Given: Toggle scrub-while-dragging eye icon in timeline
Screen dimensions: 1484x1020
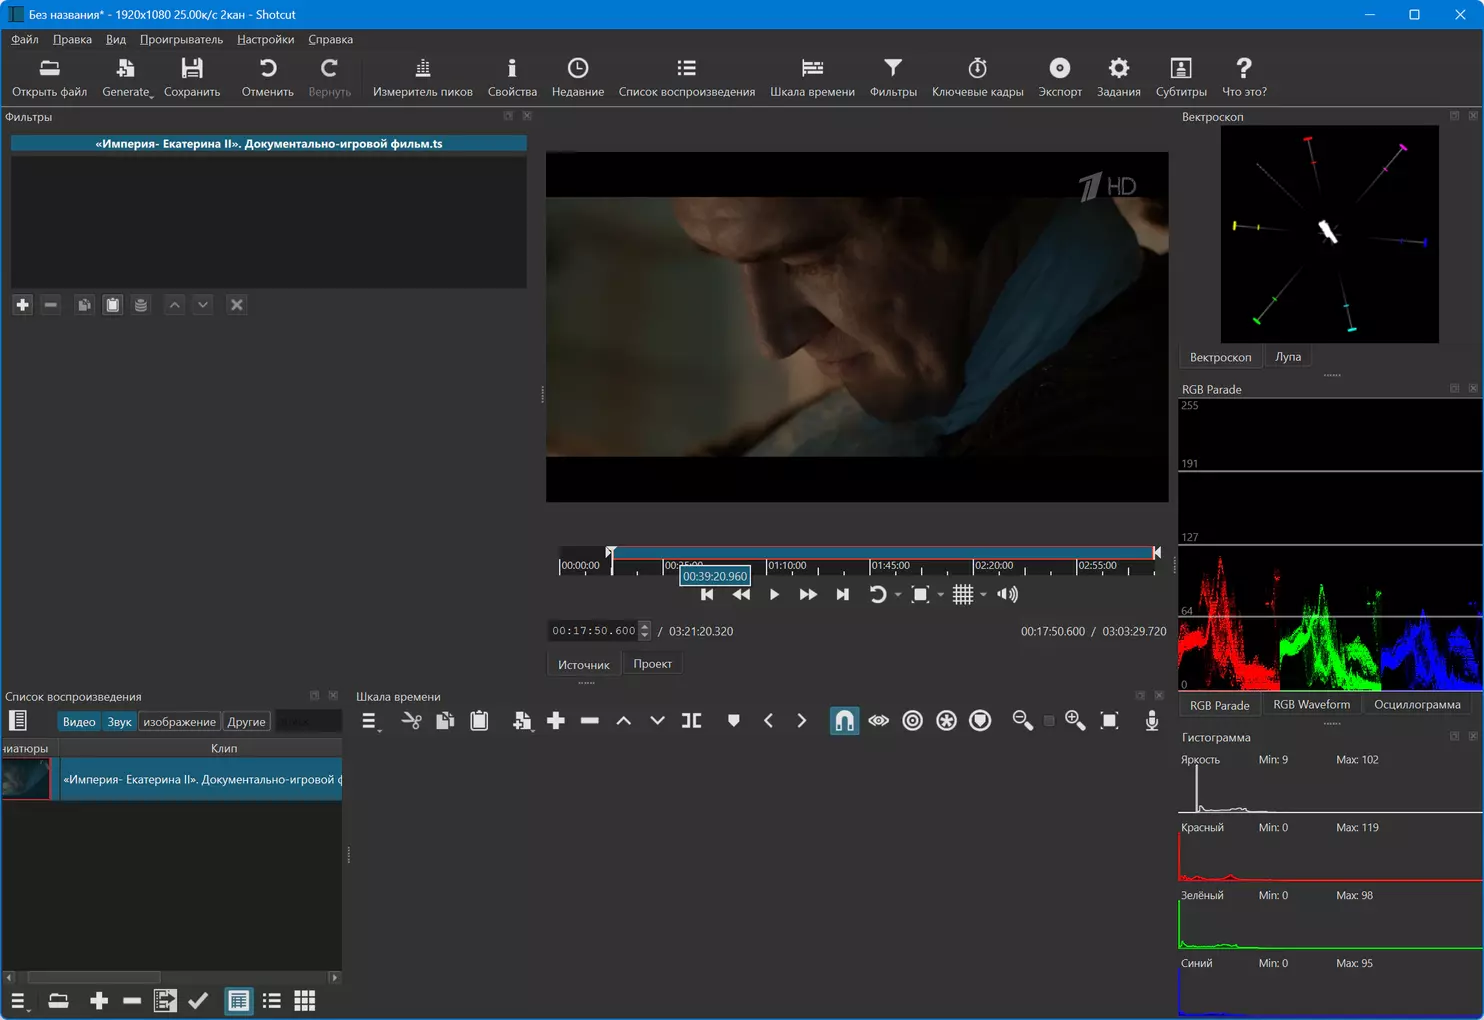Looking at the screenshot, I should tap(878, 721).
